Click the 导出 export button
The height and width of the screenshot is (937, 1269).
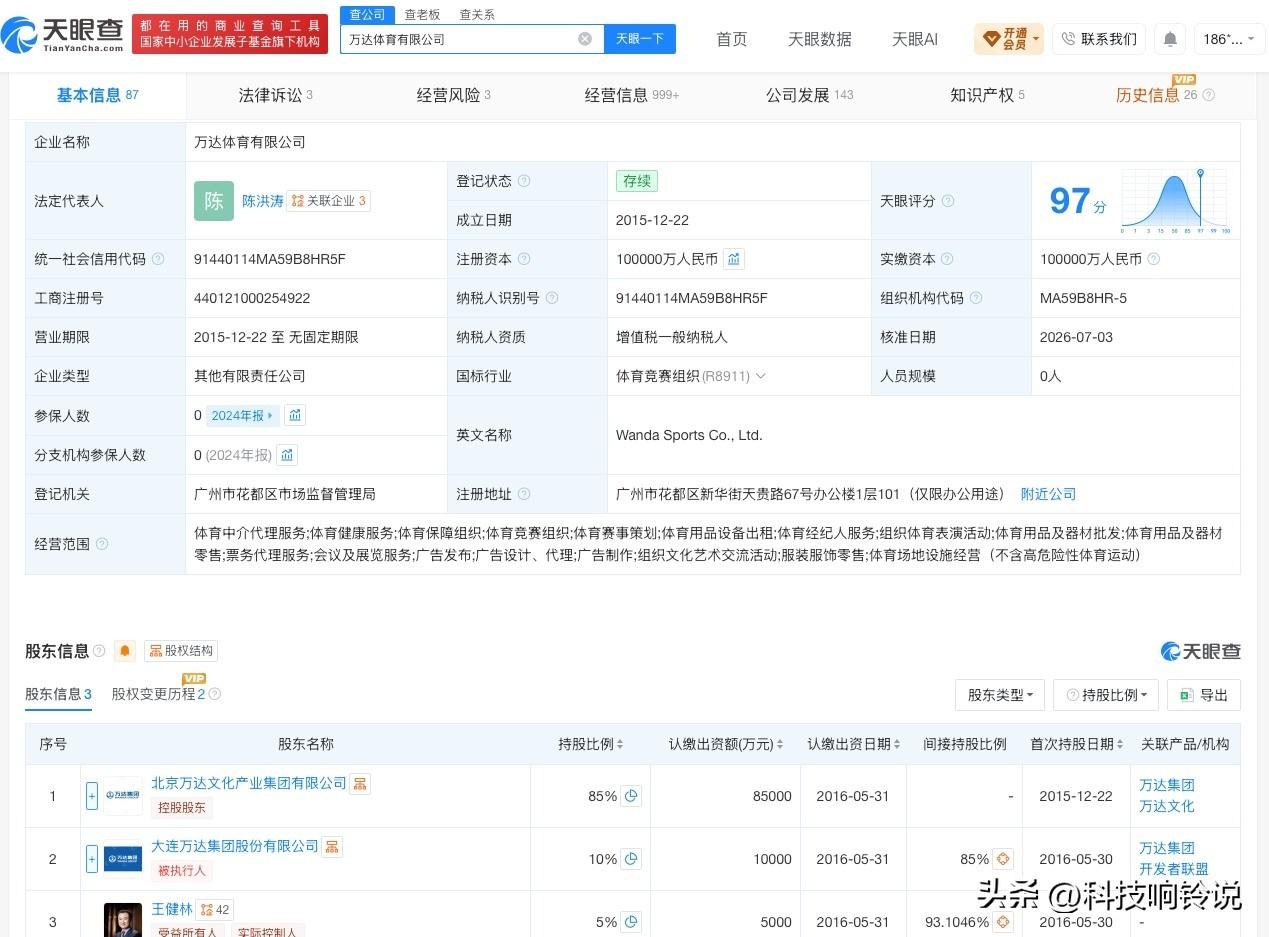coord(1204,695)
